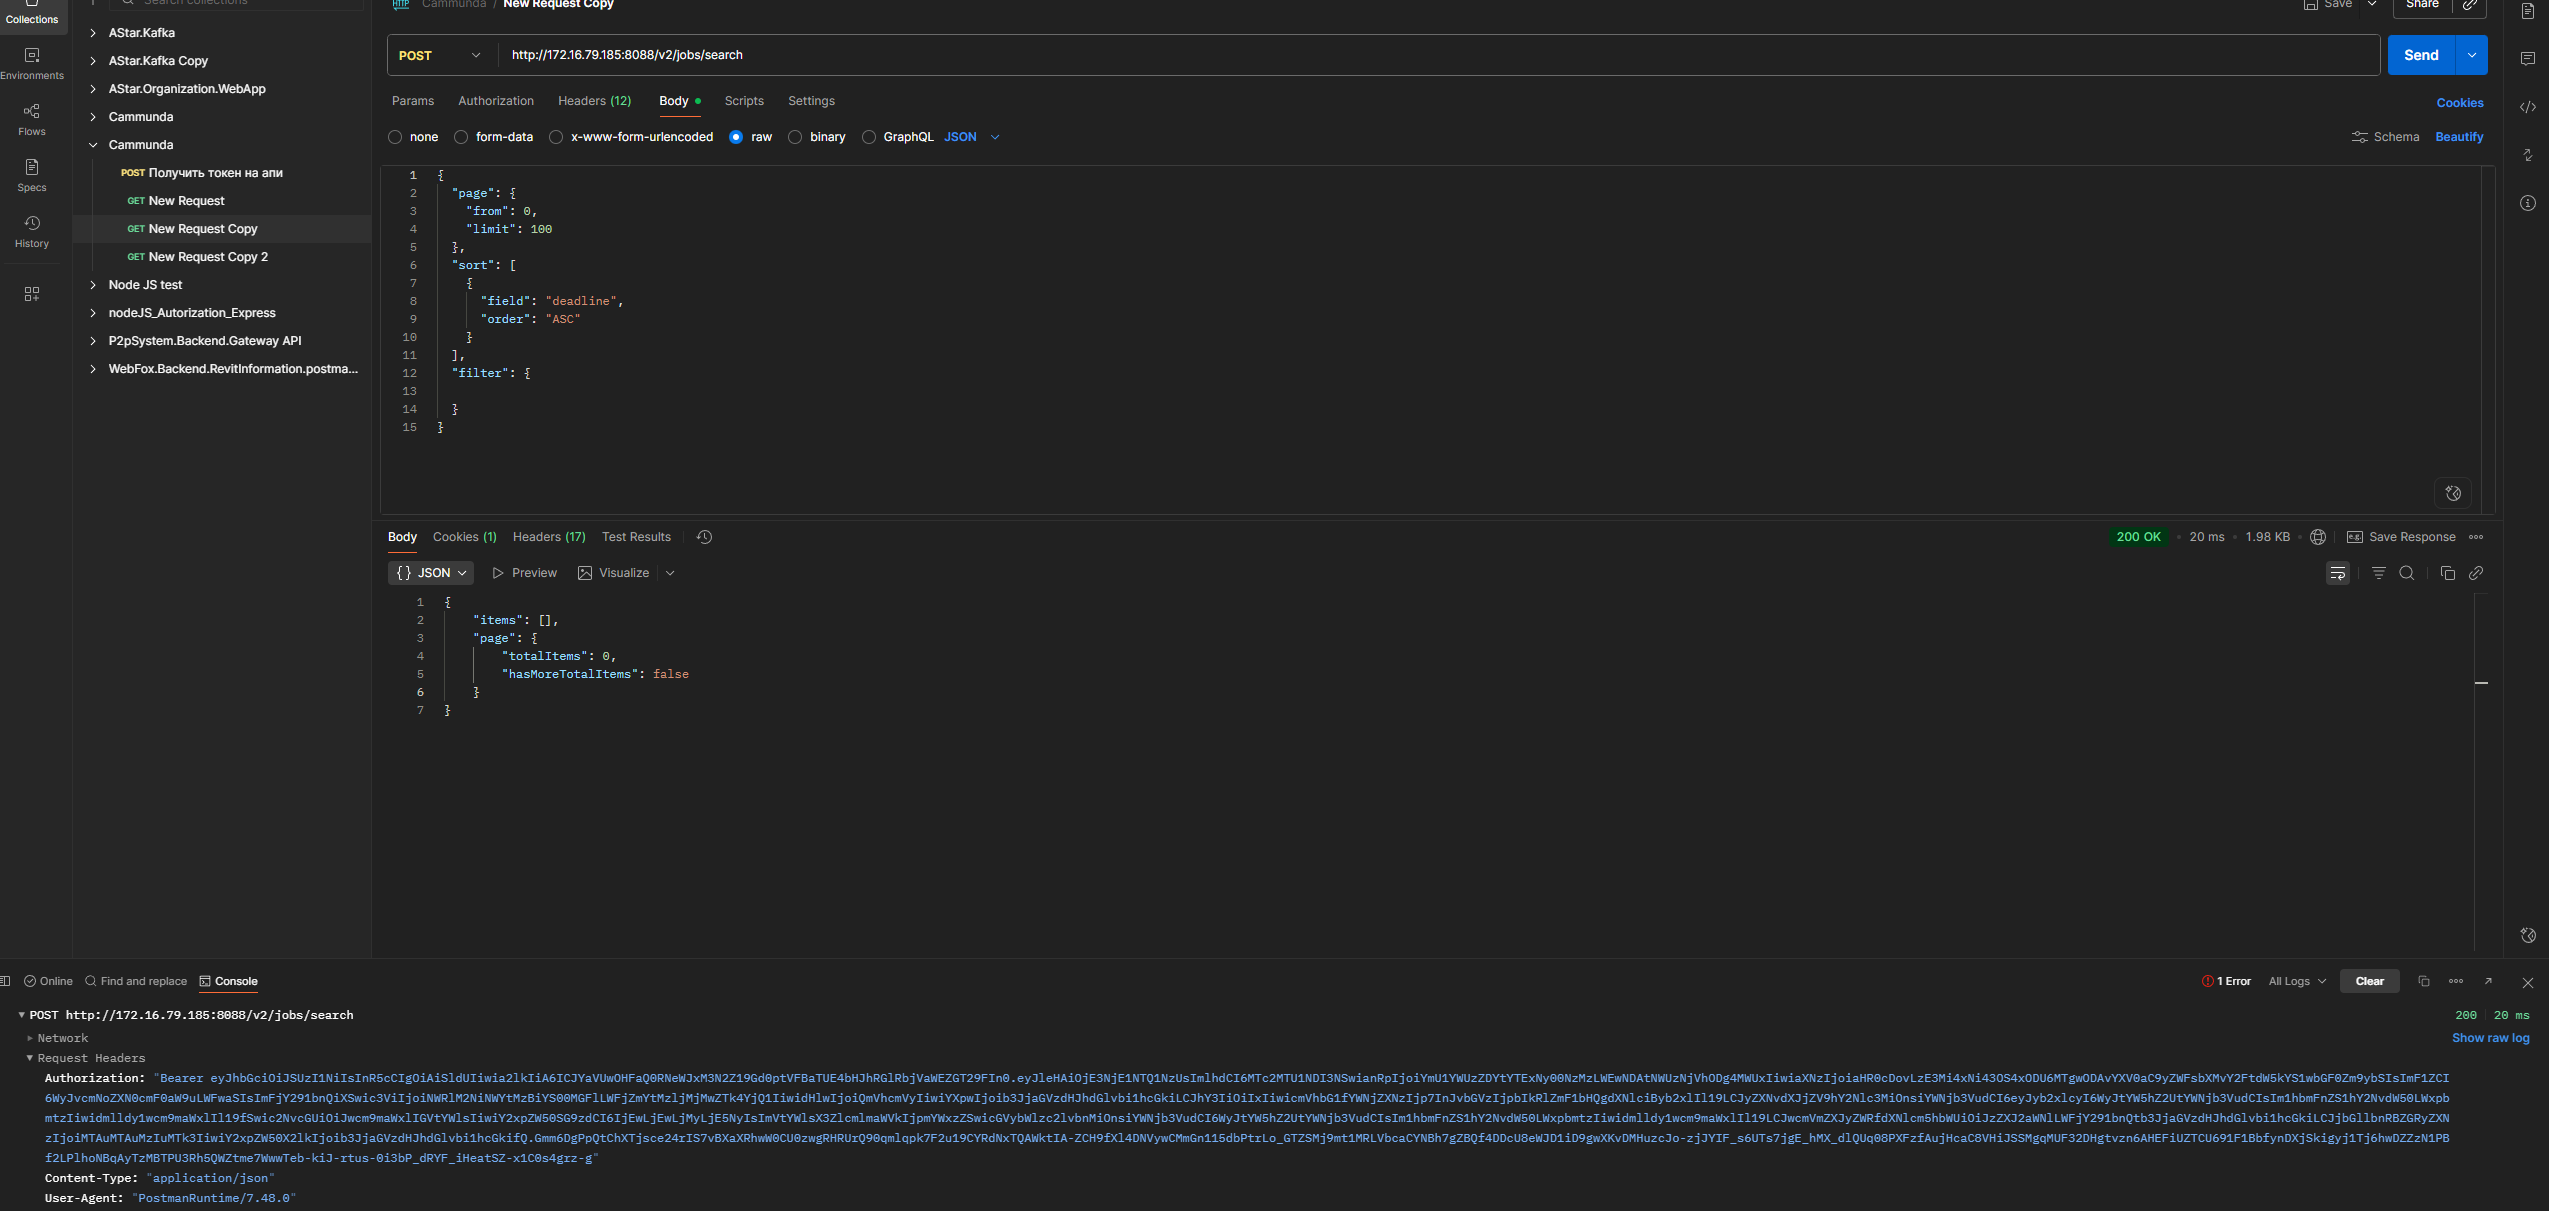Open the History sidebar section
The height and width of the screenshot is (1211, 2549).
click(31, 231)
